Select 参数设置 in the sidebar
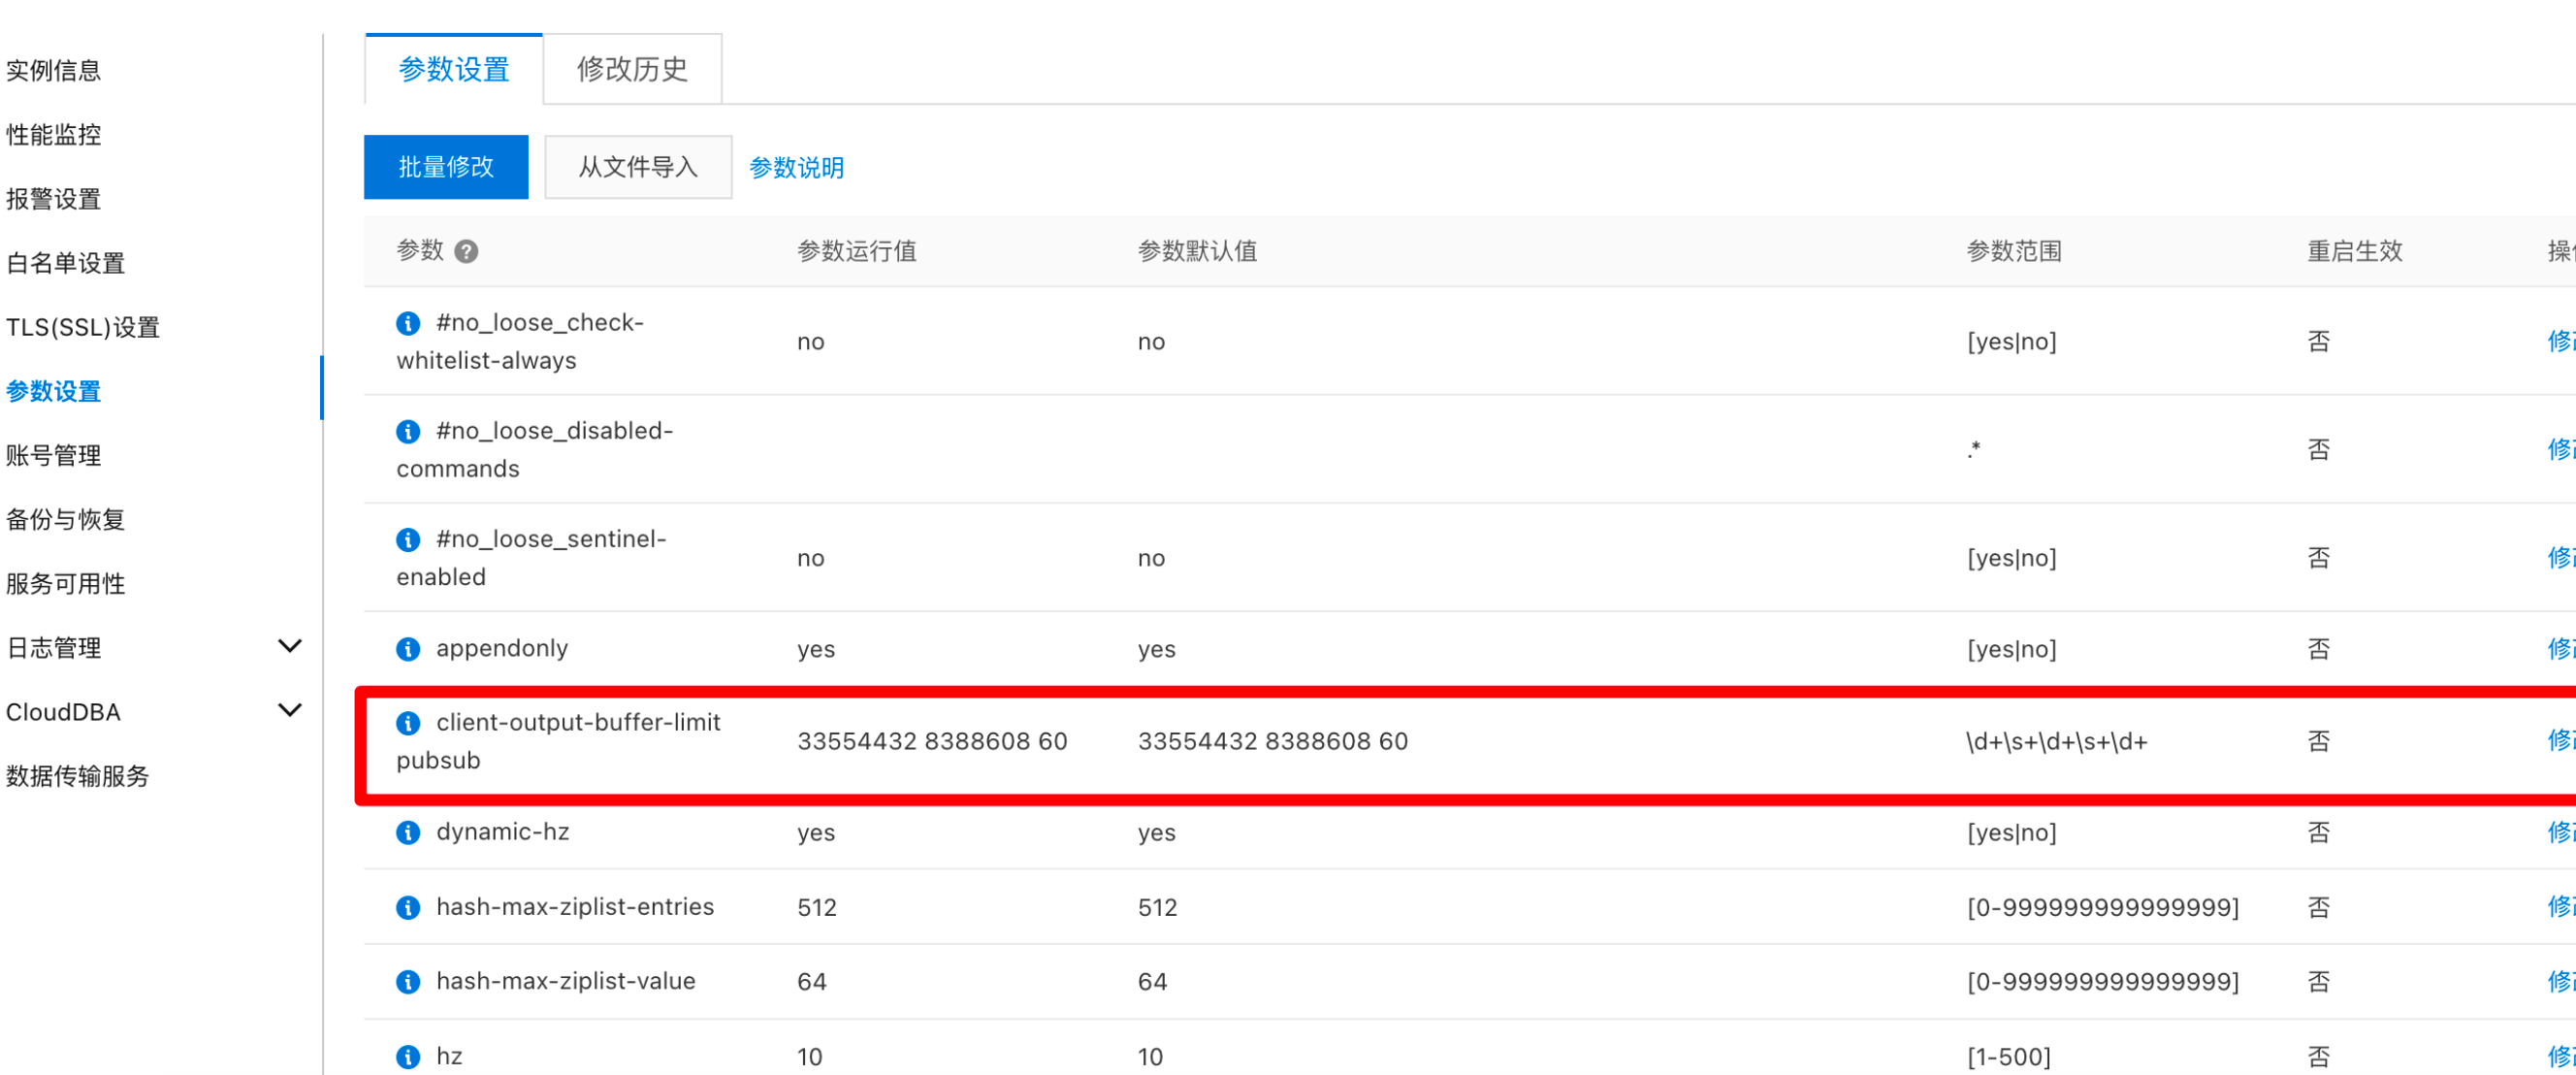2576x1075 pixels. coord(54,391)
